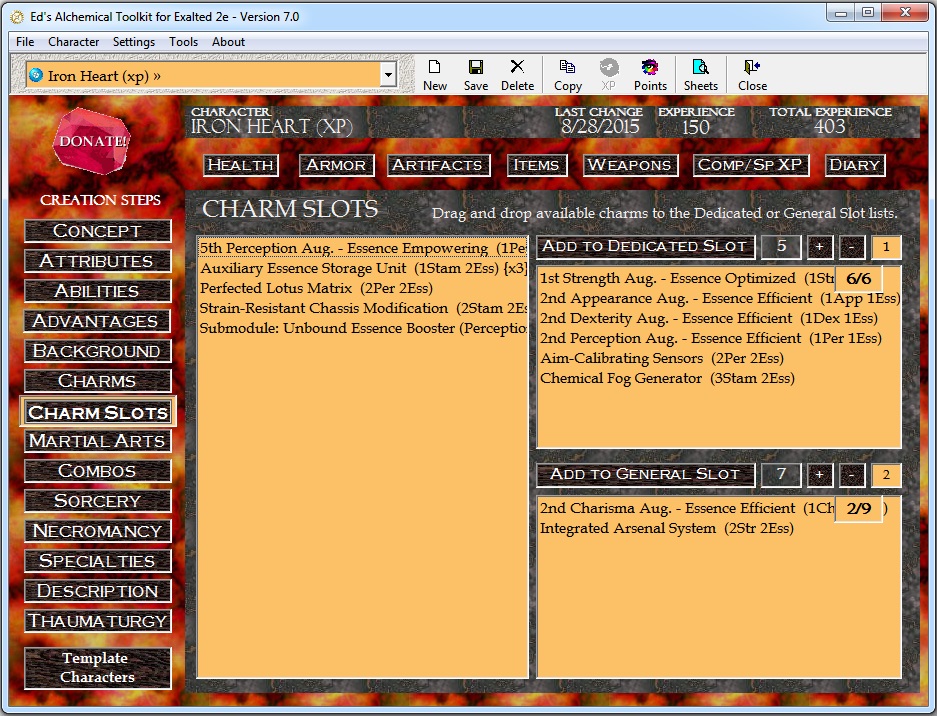The image size is (937, 716).
Task: Select Aim-Calibrating Sensors in dedicated slots
Action: pyautogui.click(x=719, y=358)
